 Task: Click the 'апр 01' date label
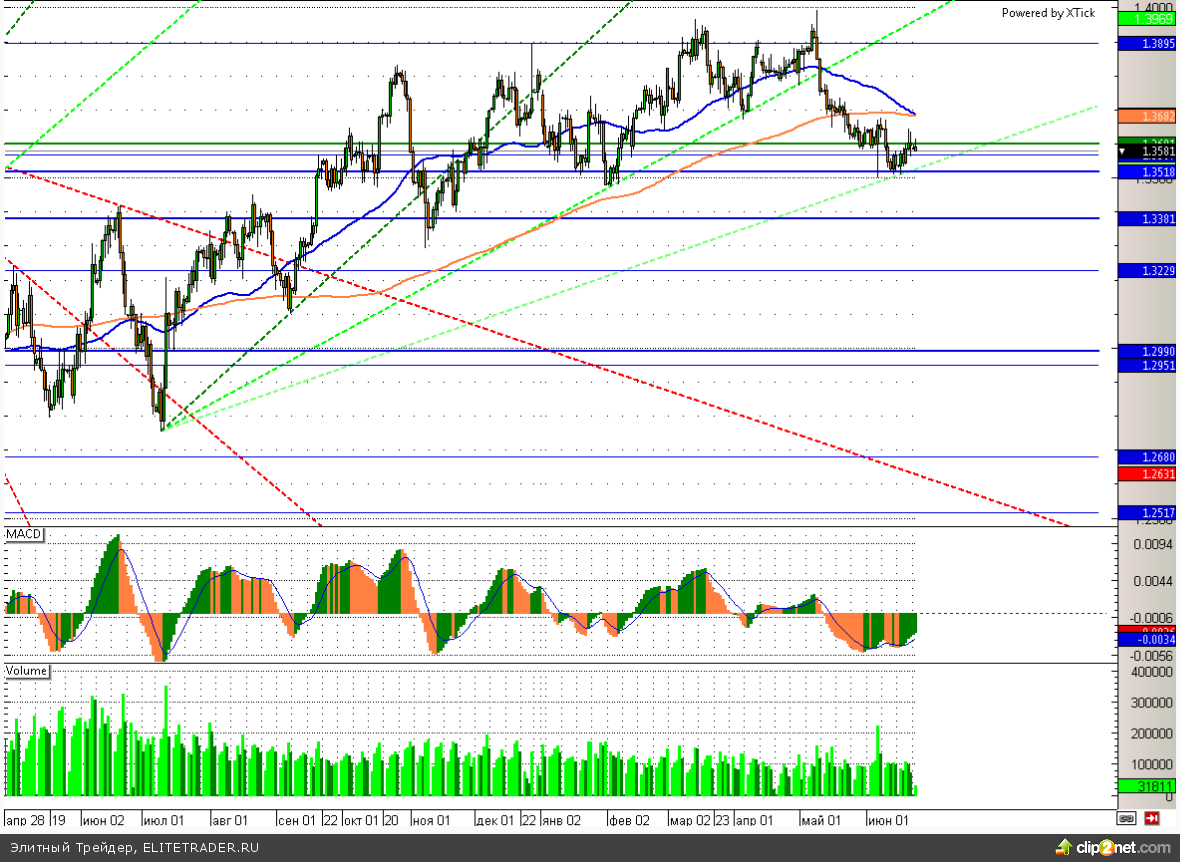coord(754,820)
